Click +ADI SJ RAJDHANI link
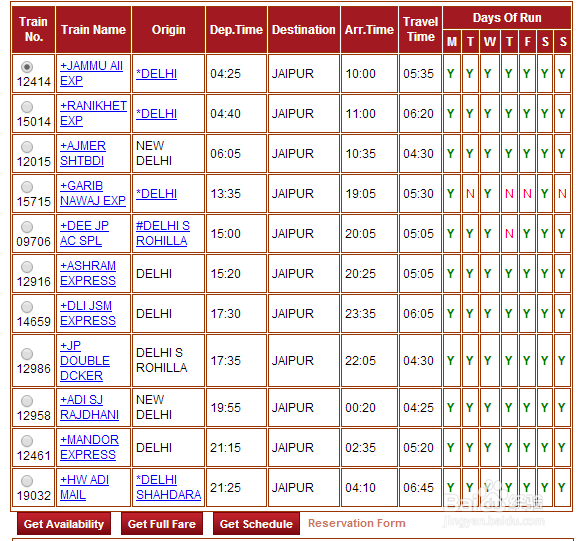Image resolution: width=578 pixels, height=541 pixels. [x=89, y=407]
